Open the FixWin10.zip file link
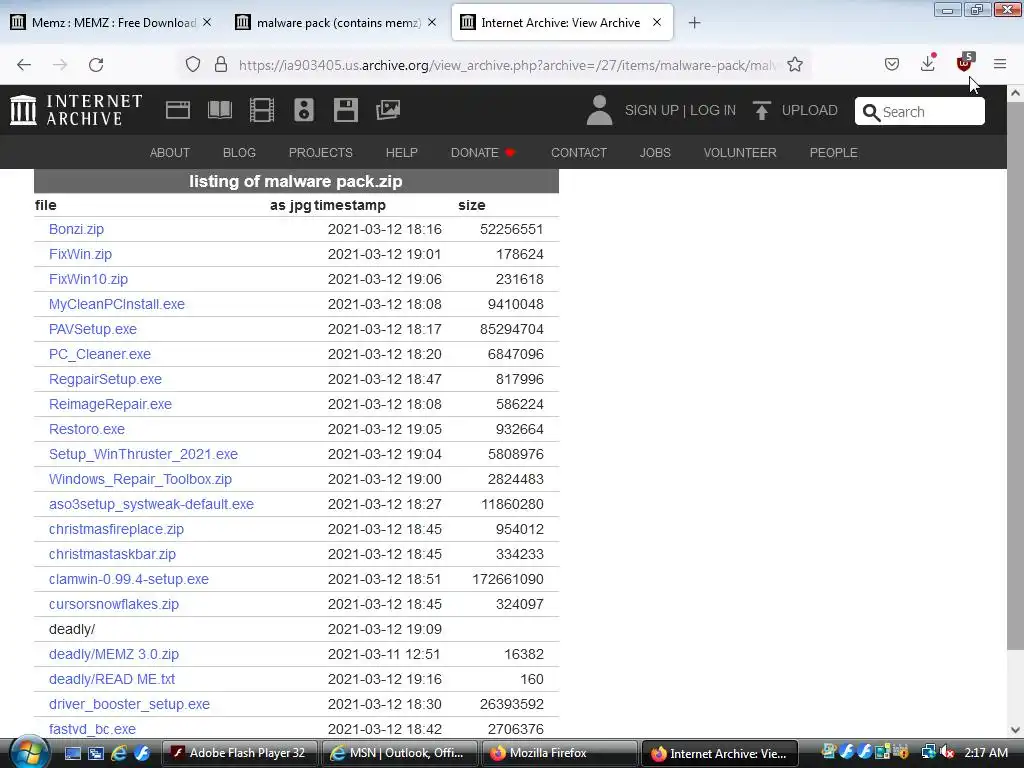1024x768 pixels. tap(88, 279)
